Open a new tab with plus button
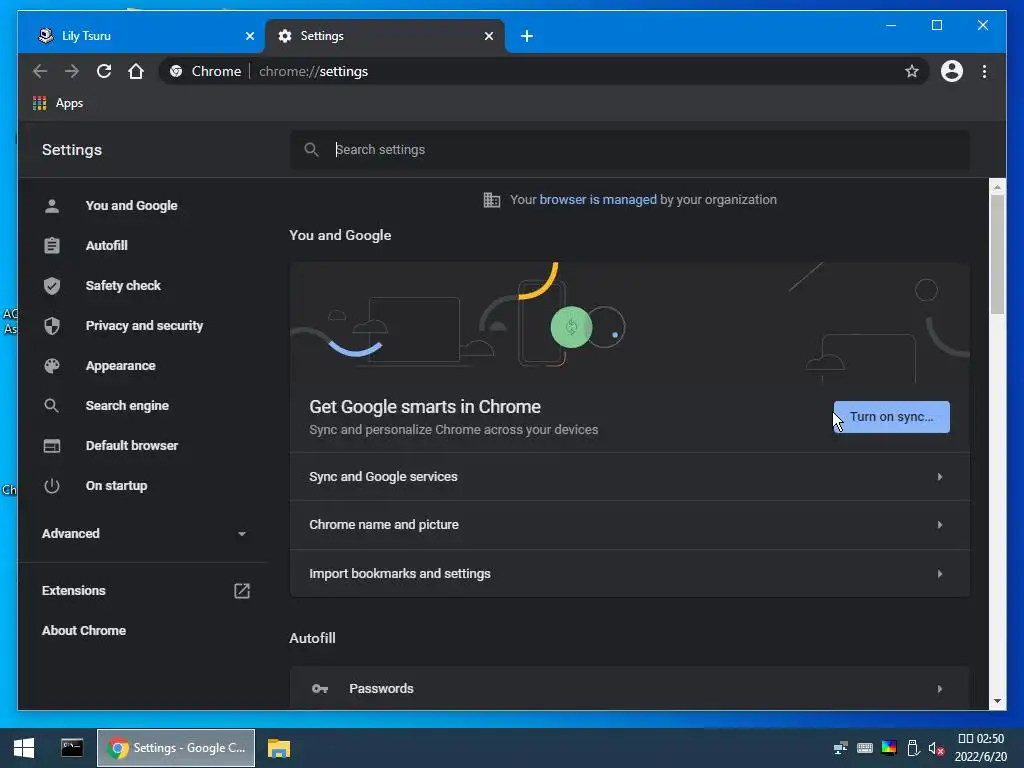1024x768 pixels. [527, 36]
